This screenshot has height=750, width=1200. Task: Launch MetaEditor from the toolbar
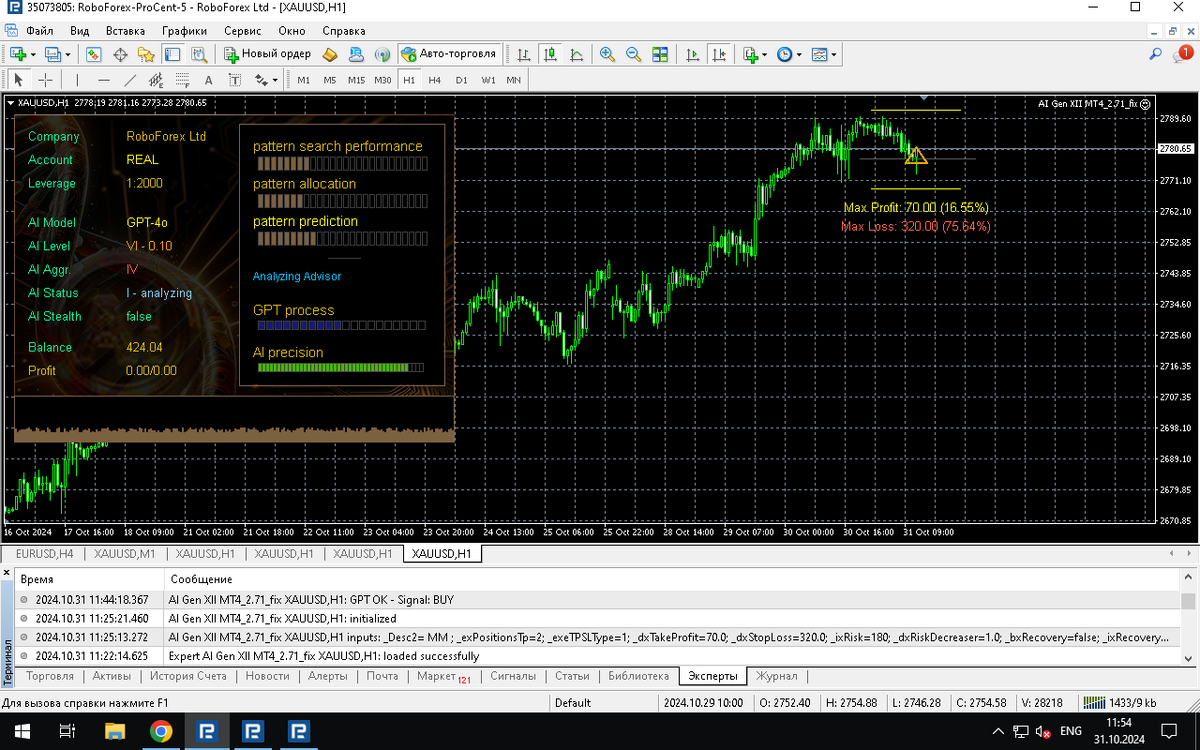[x=331, y=54]
